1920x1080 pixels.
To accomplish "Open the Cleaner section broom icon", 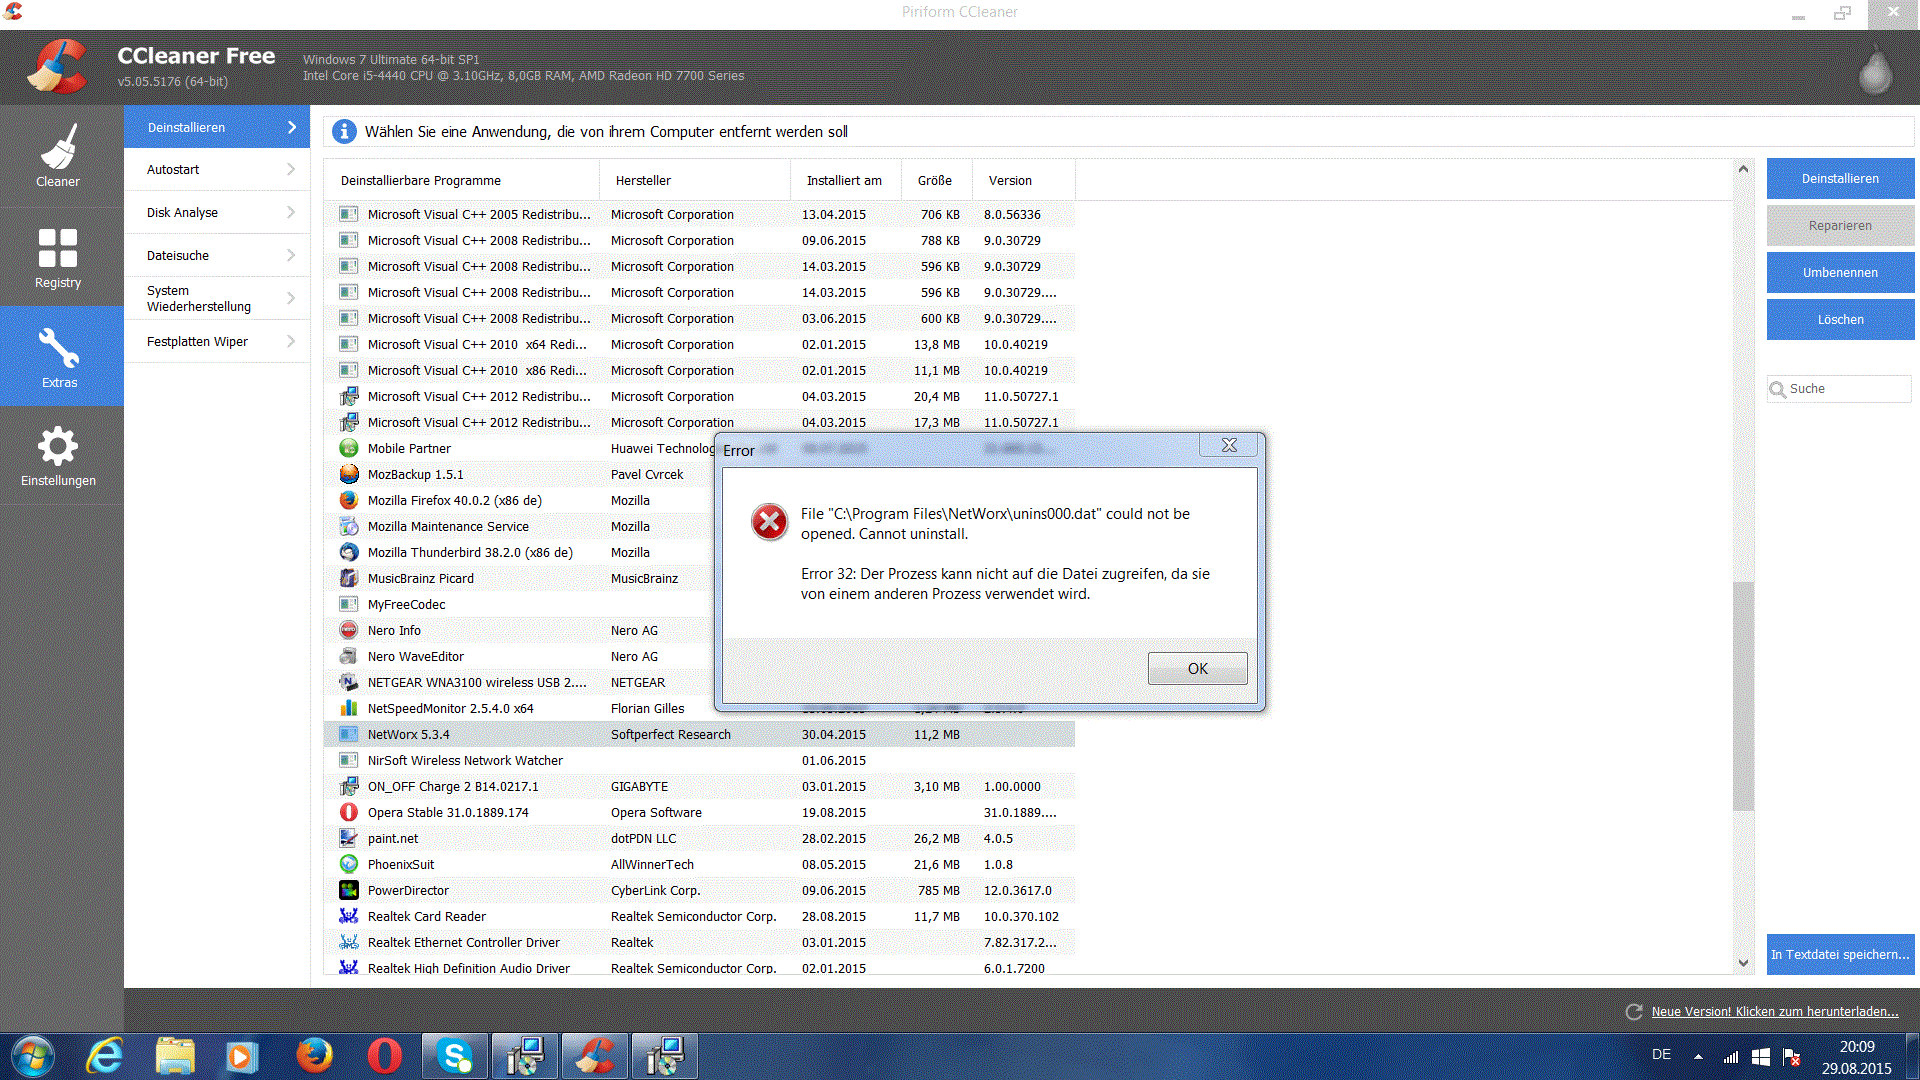I will tap(58, 148).
